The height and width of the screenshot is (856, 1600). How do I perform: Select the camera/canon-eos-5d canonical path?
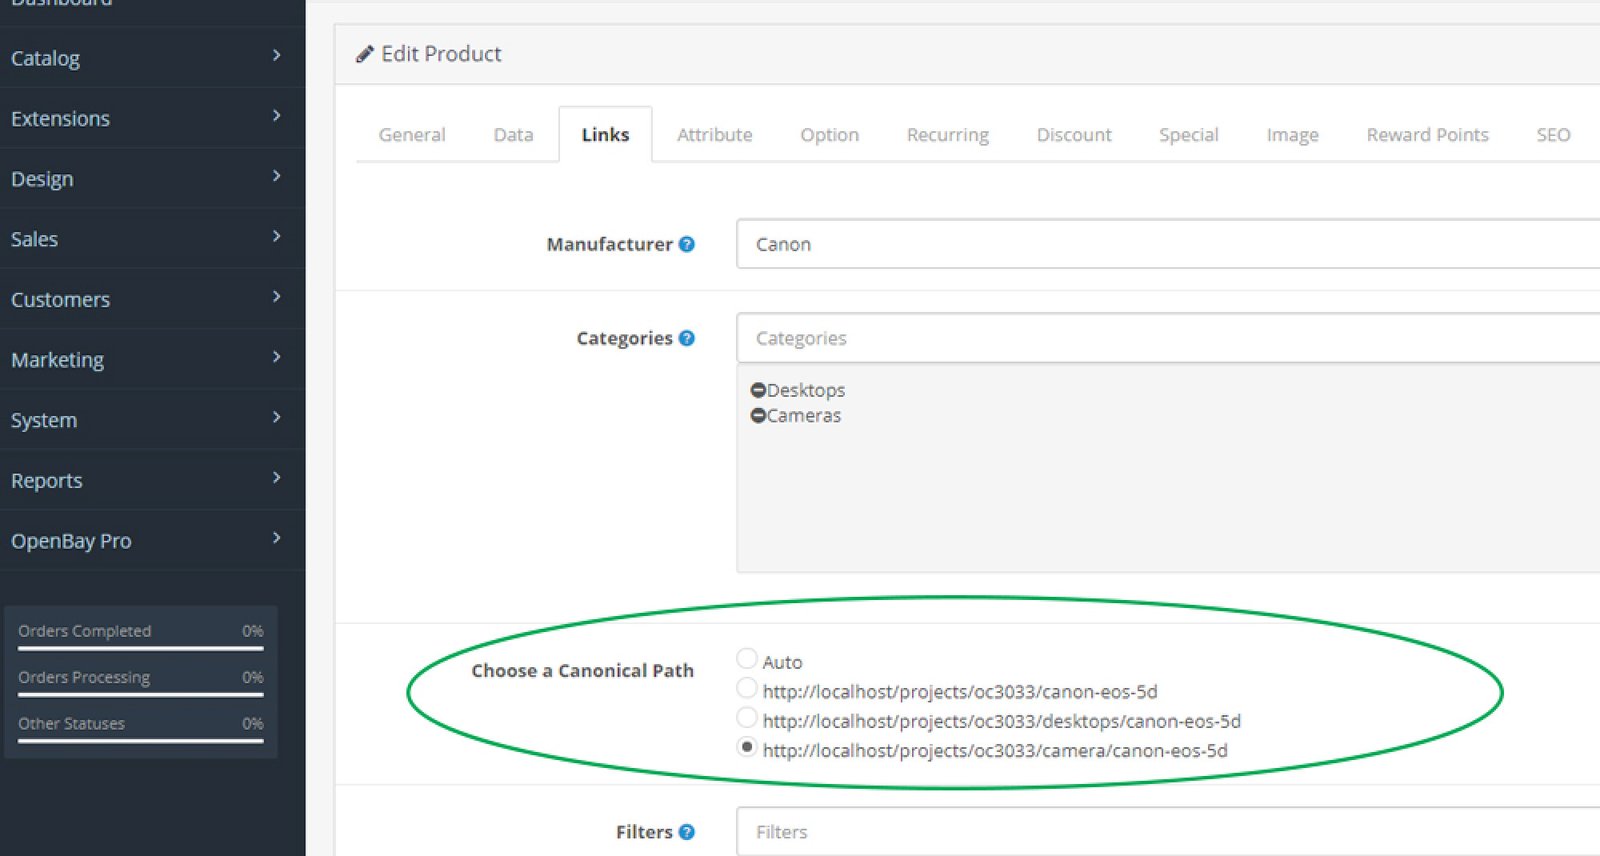(x=746, y=747)
